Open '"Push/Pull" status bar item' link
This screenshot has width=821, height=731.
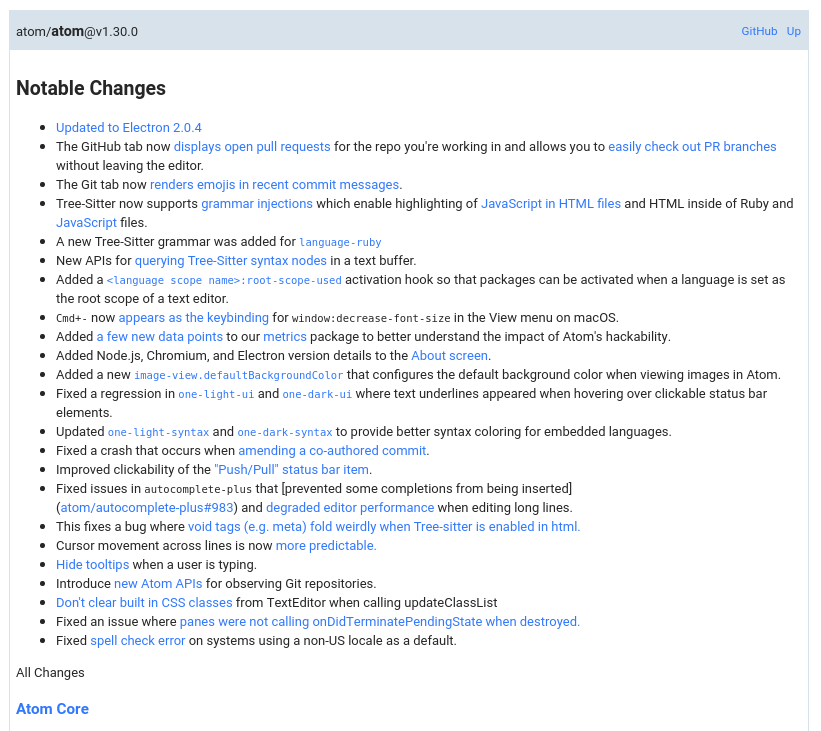292,470
